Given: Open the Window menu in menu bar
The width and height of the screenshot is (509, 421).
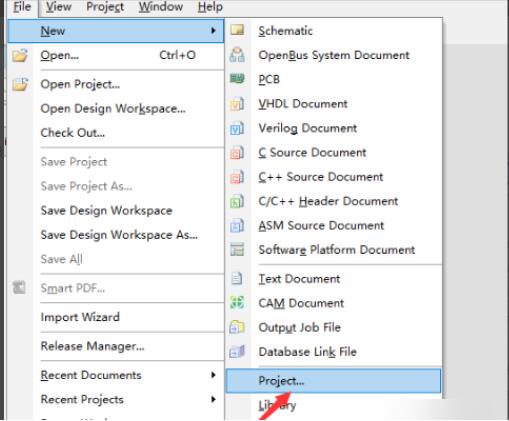Looking at the screenshot, I should tap(161, 7).
